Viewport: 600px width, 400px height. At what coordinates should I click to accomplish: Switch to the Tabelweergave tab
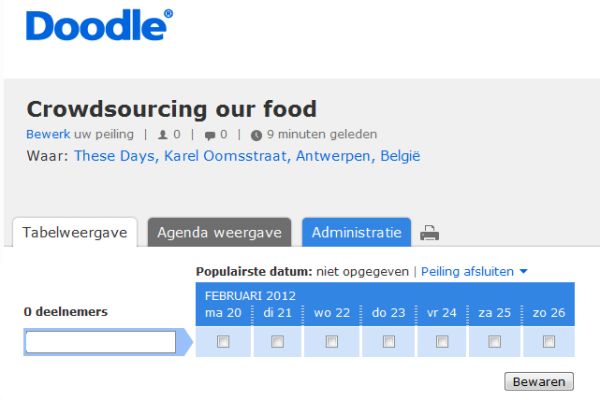coord(76,232)
